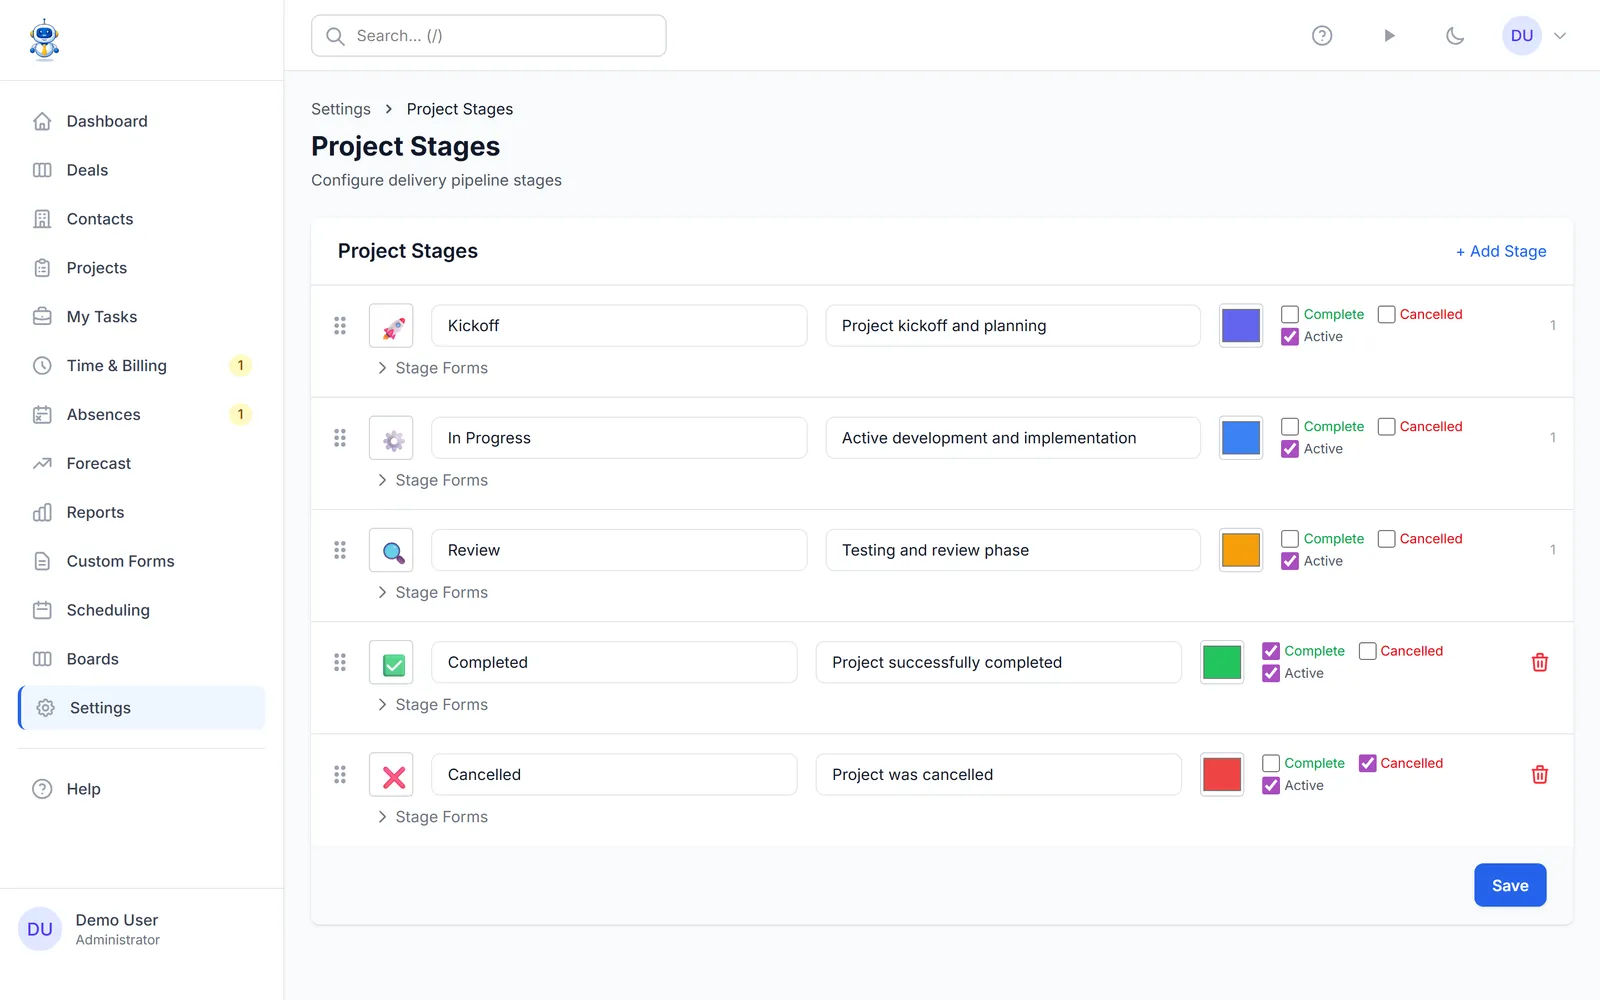Click the Settings breadcrumb link

click(x=341, y=109)
